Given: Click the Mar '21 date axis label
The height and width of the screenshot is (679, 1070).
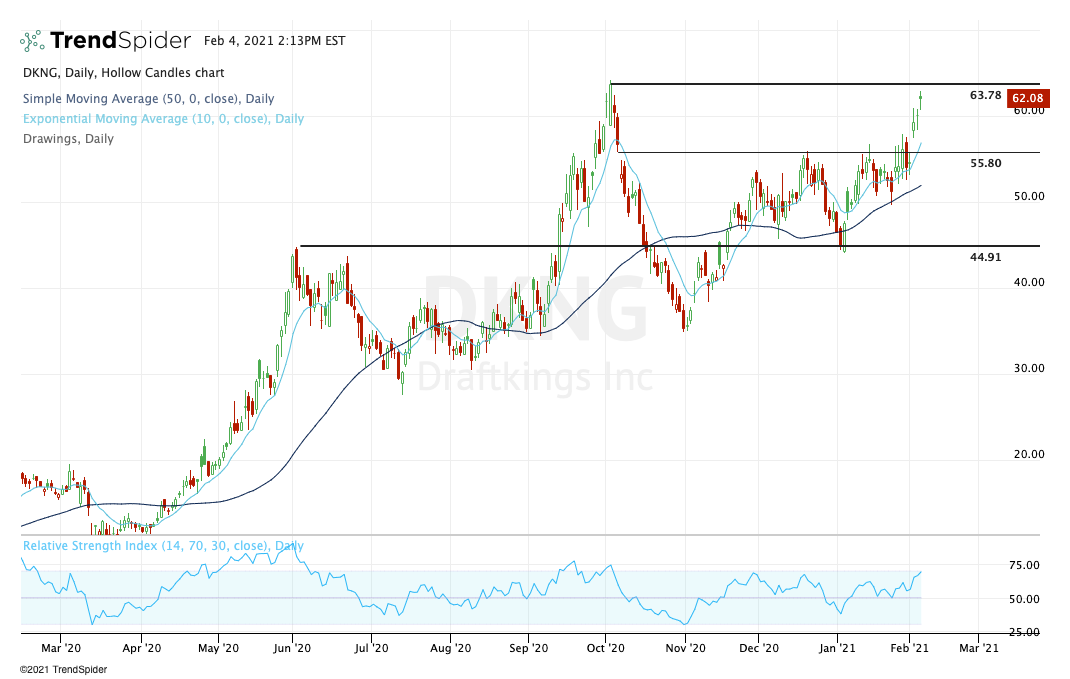Looking at the screenshot, I should pos(979,648).
